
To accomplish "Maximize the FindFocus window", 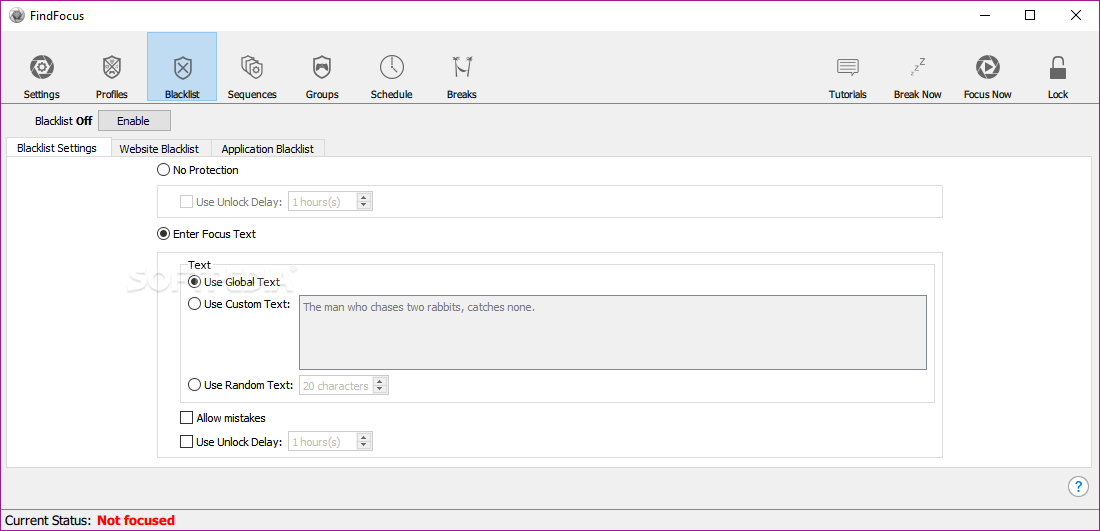I will tap(1030, 15).
